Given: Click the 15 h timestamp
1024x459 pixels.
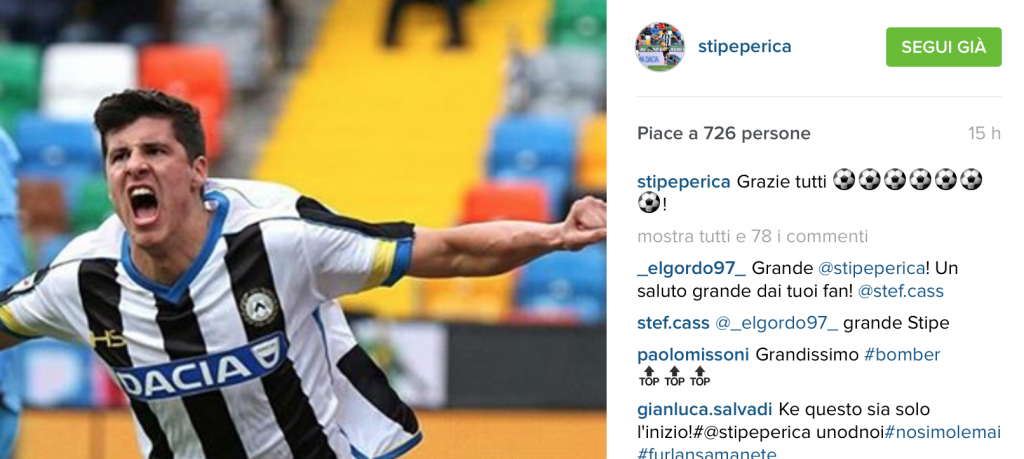Looking at the screenshot, I should (984, 134).
